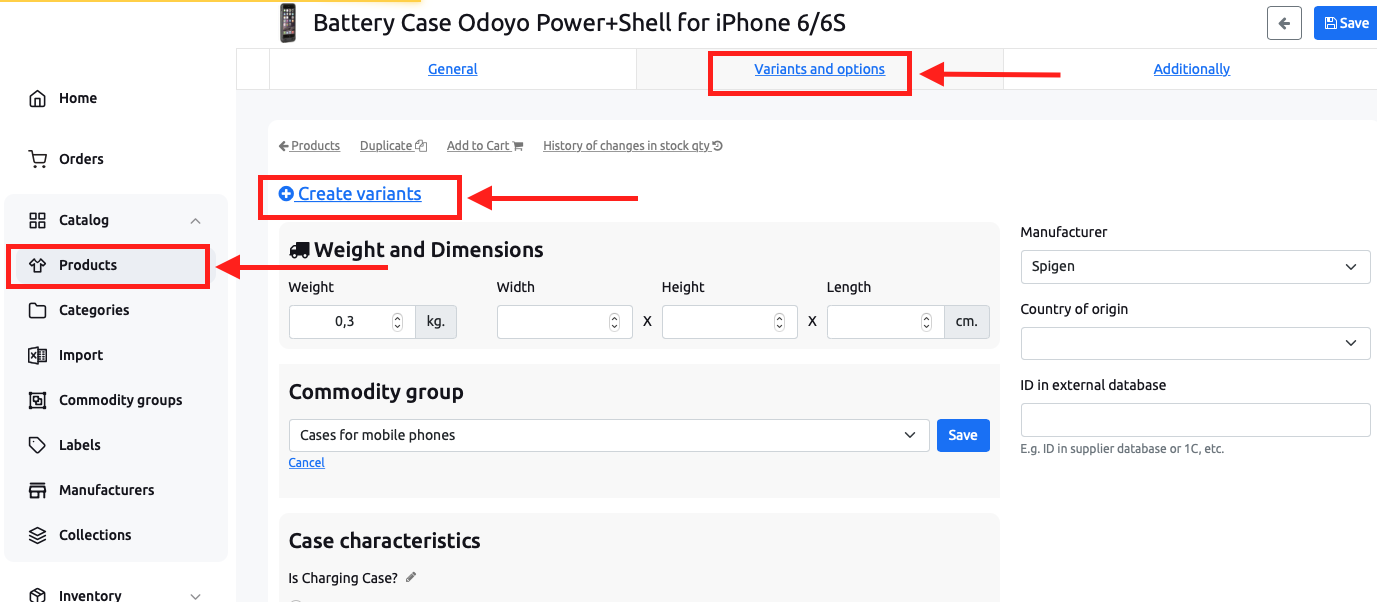Screen dimensions: 1377x602
Task: Click the Height input field
Action: (x=729, y=322)
